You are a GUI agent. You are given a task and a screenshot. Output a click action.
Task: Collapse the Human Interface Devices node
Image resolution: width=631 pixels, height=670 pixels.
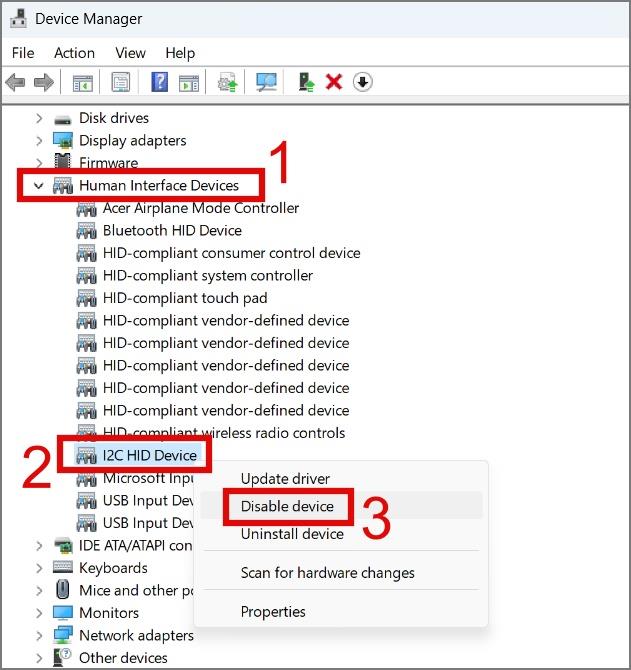pyautogui.click(x=39, y=186)
